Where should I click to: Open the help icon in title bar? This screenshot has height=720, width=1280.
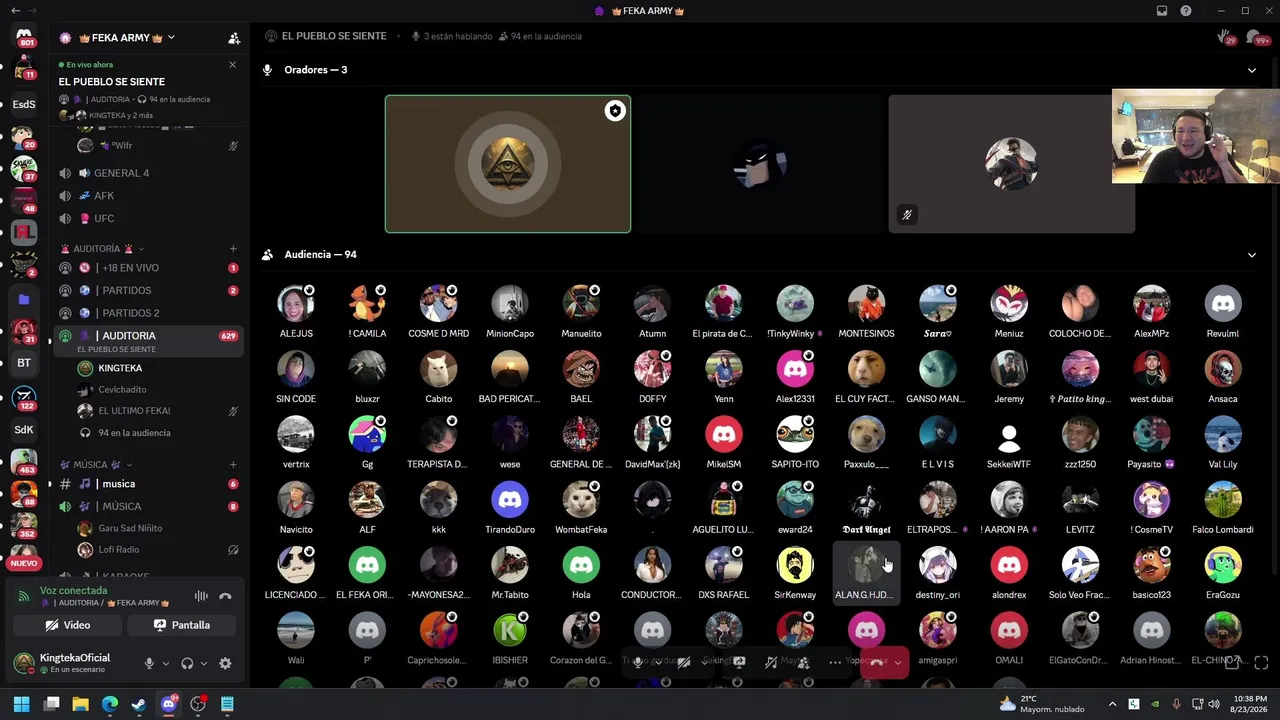click(x=1186, y=10)
